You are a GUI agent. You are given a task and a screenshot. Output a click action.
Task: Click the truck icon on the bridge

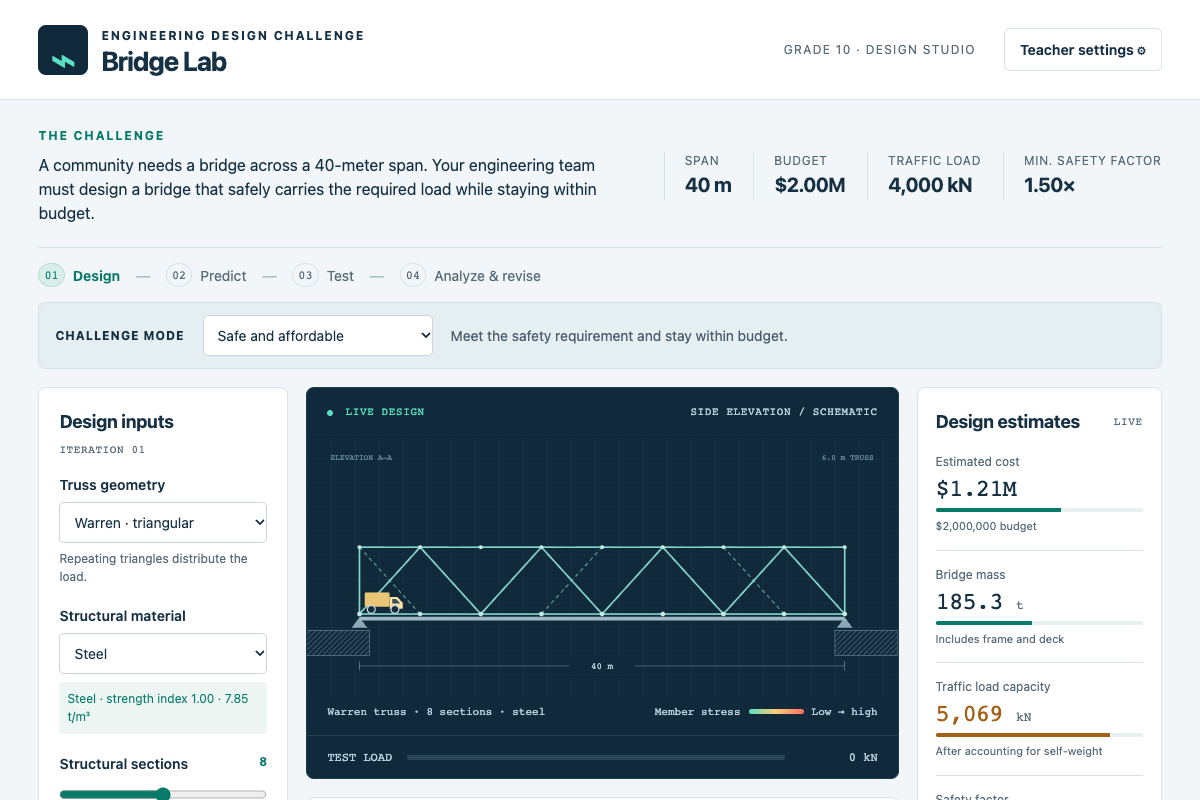click(x=383, y=602)
